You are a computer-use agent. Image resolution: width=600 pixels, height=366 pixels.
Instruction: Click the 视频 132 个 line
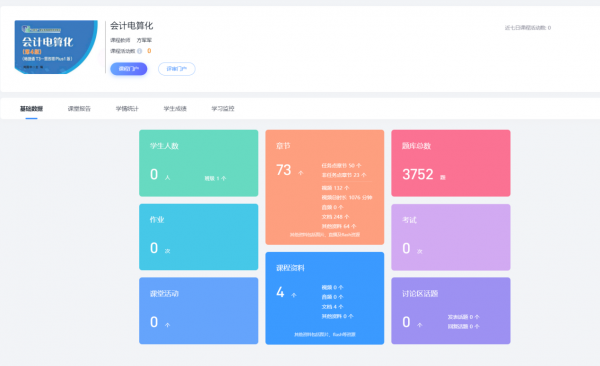[x=335, y=188]
